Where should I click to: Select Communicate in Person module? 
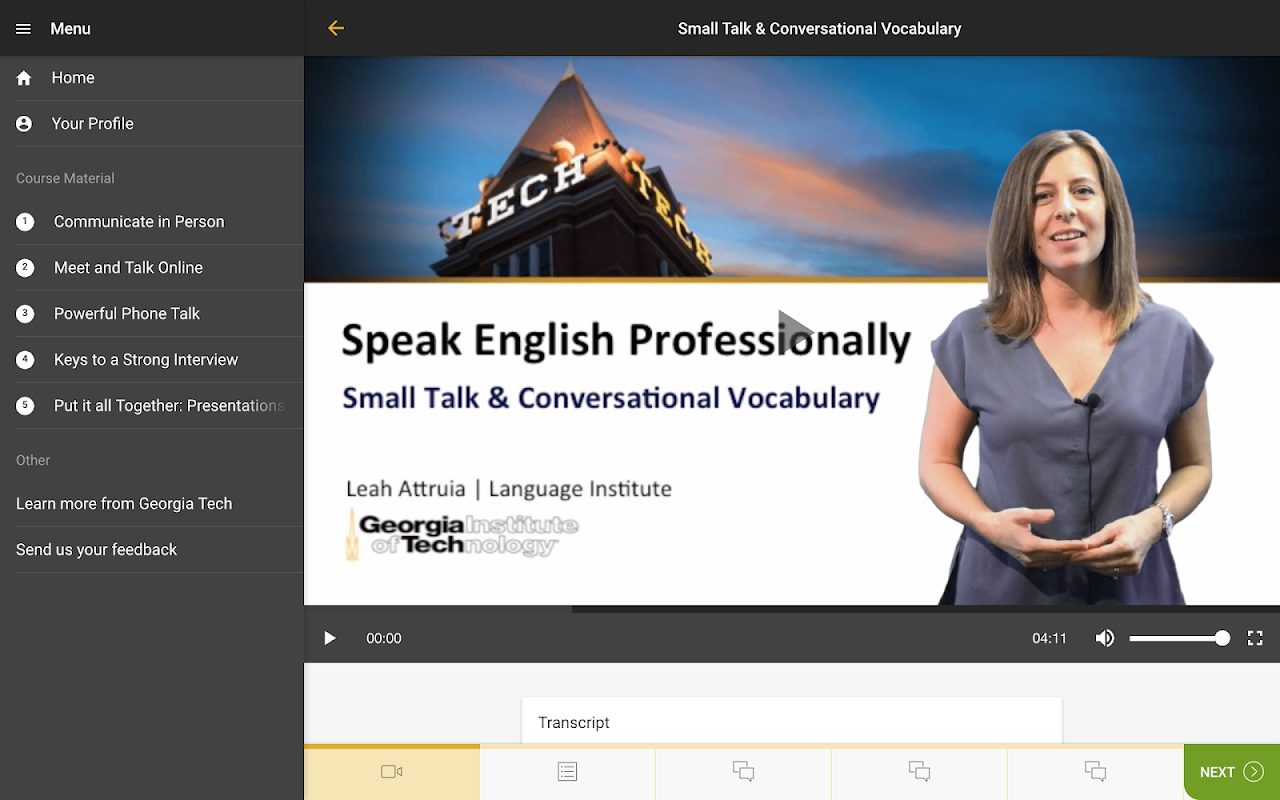pos(152,222)
